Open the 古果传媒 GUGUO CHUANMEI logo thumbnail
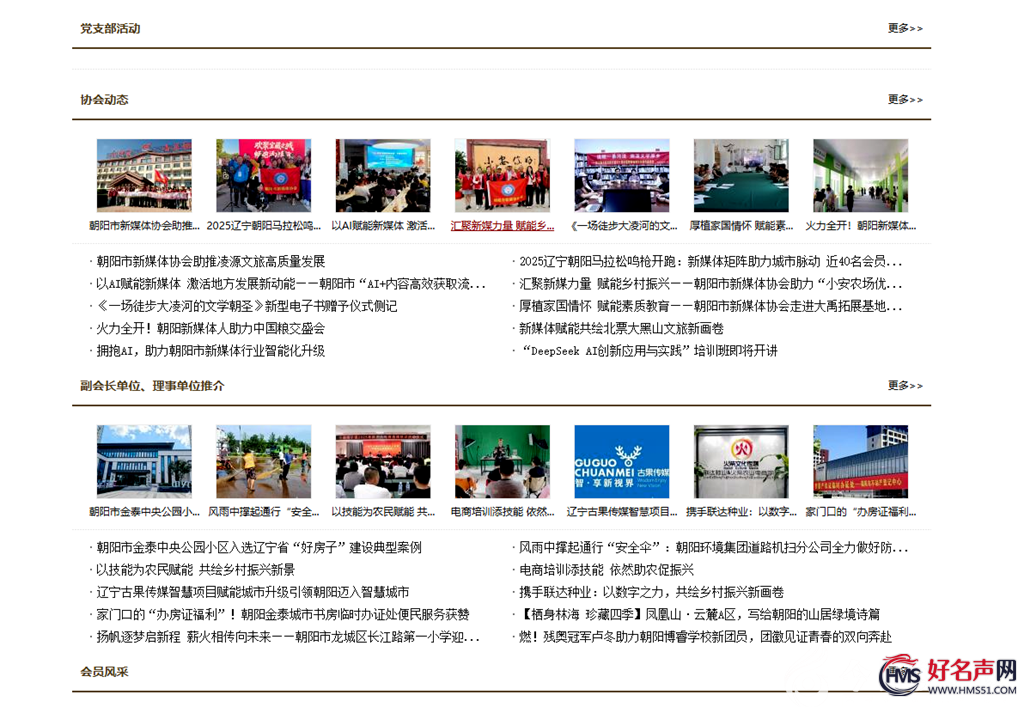This screenshot has width=1024, height=707. pos(621,461)
